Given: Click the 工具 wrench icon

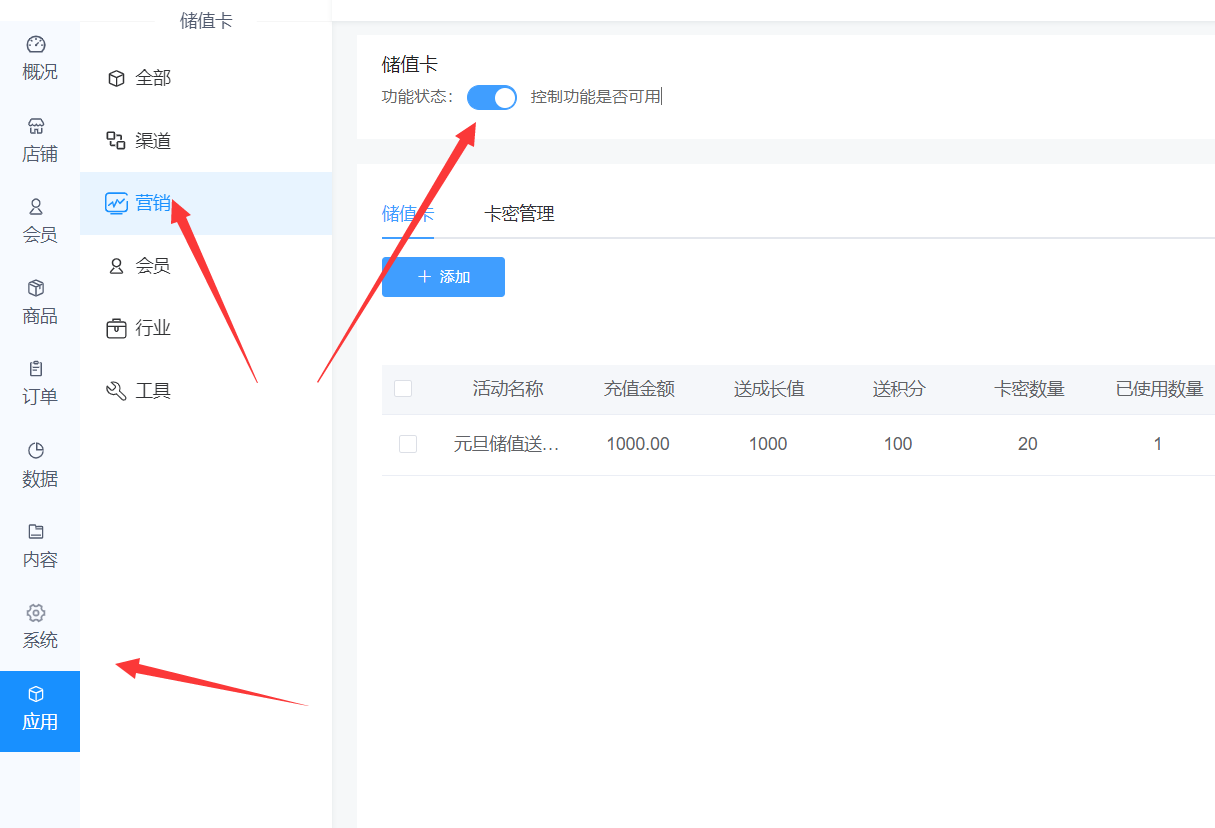Looking at the screenshot, I should 116,391.
